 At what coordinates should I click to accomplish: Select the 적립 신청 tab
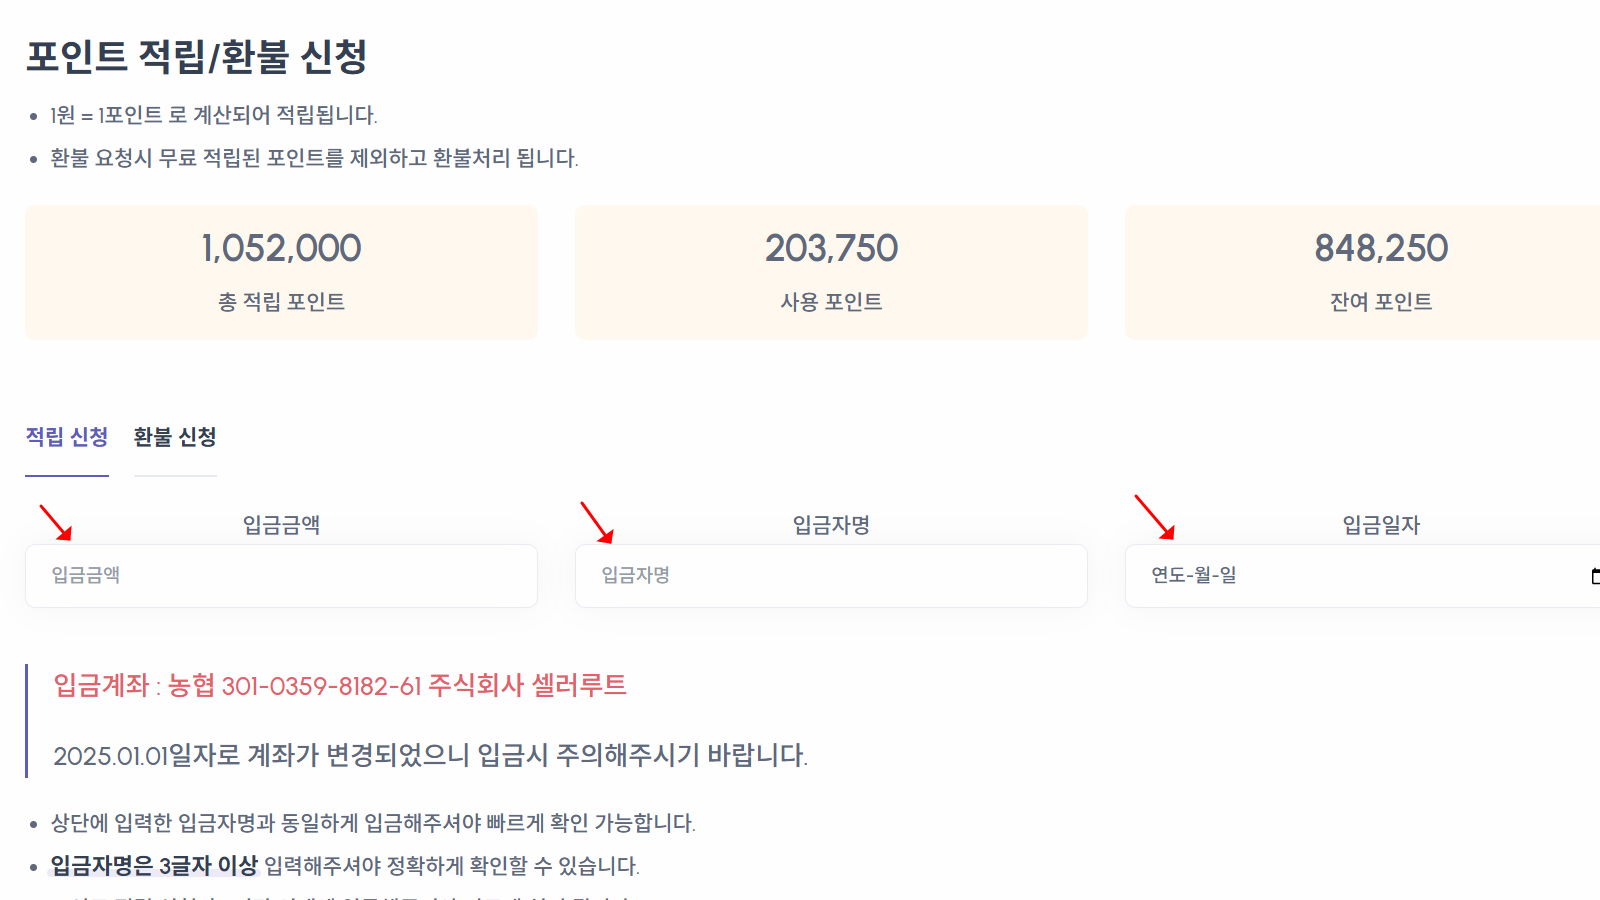click(66, 437)
